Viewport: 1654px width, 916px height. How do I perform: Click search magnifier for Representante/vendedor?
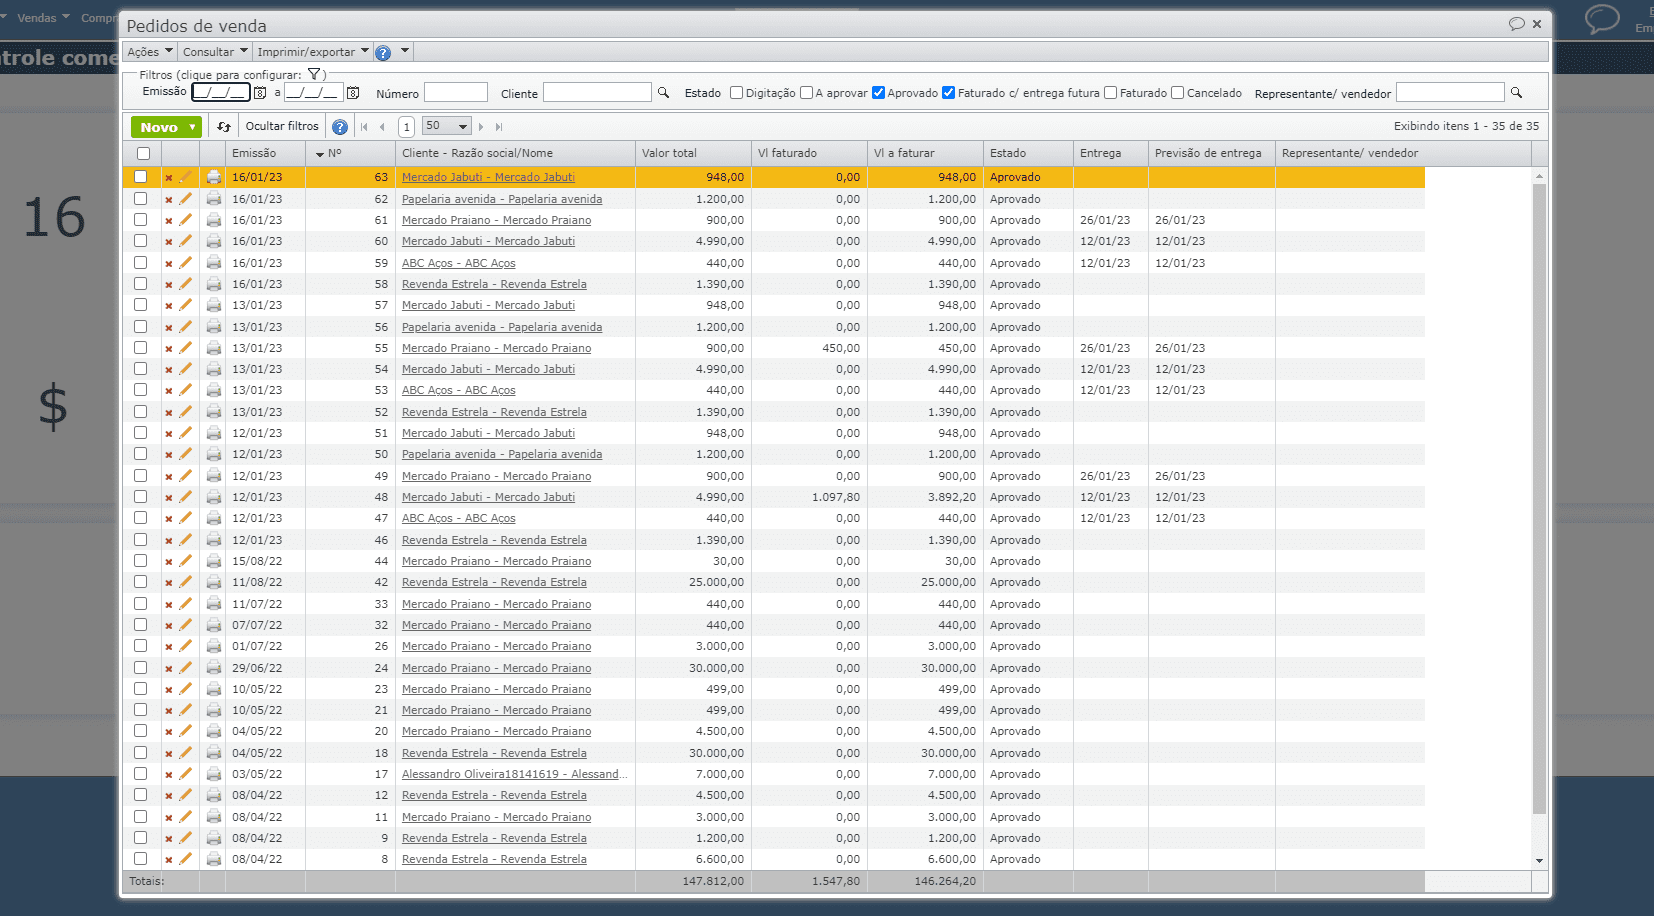(x=1516, y=93)
